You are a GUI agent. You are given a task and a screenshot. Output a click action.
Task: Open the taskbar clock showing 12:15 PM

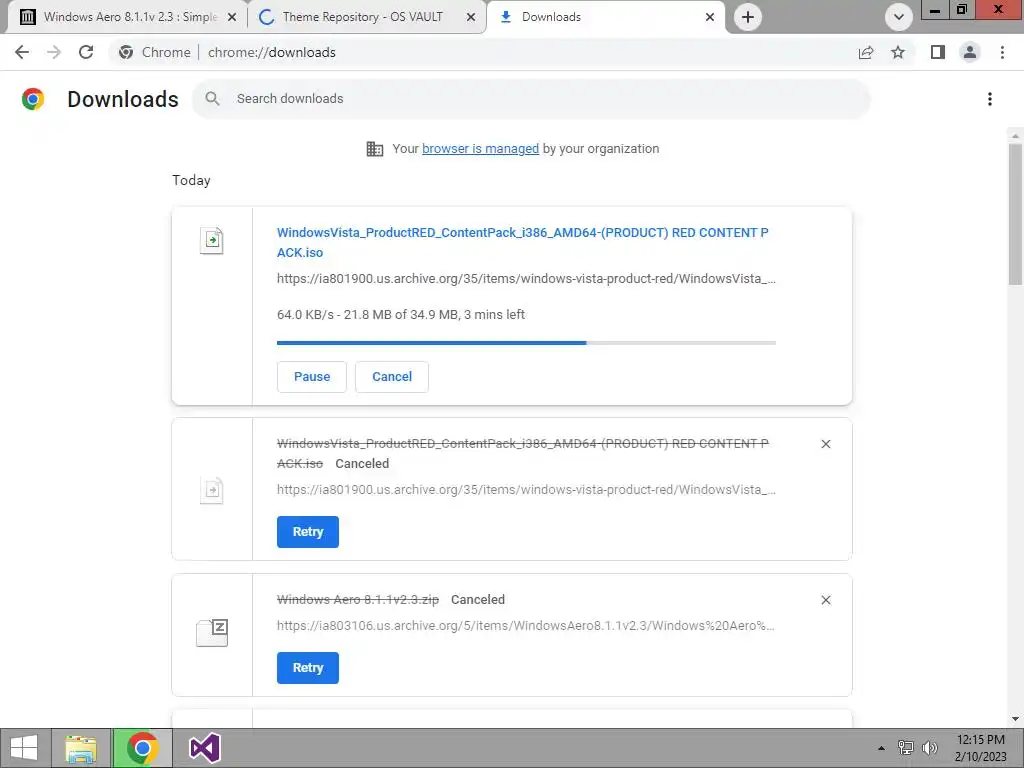click(x=980, y=748)
